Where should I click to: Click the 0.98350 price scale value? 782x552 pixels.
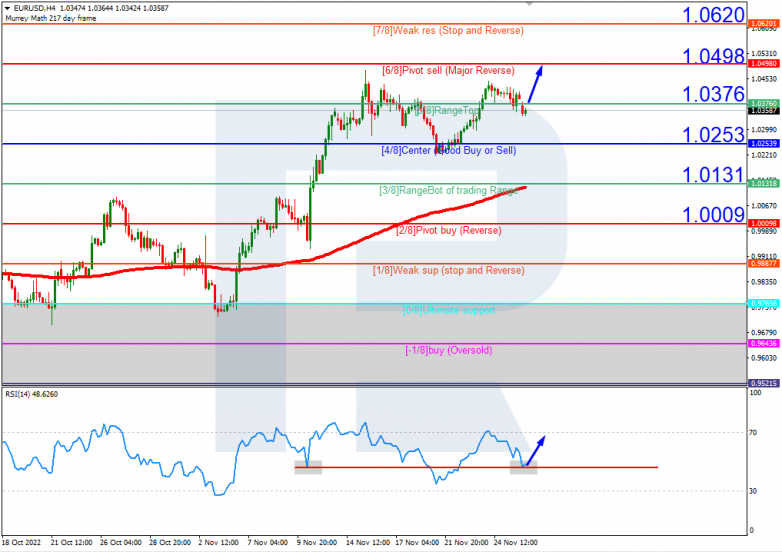[x=764, y=282]
